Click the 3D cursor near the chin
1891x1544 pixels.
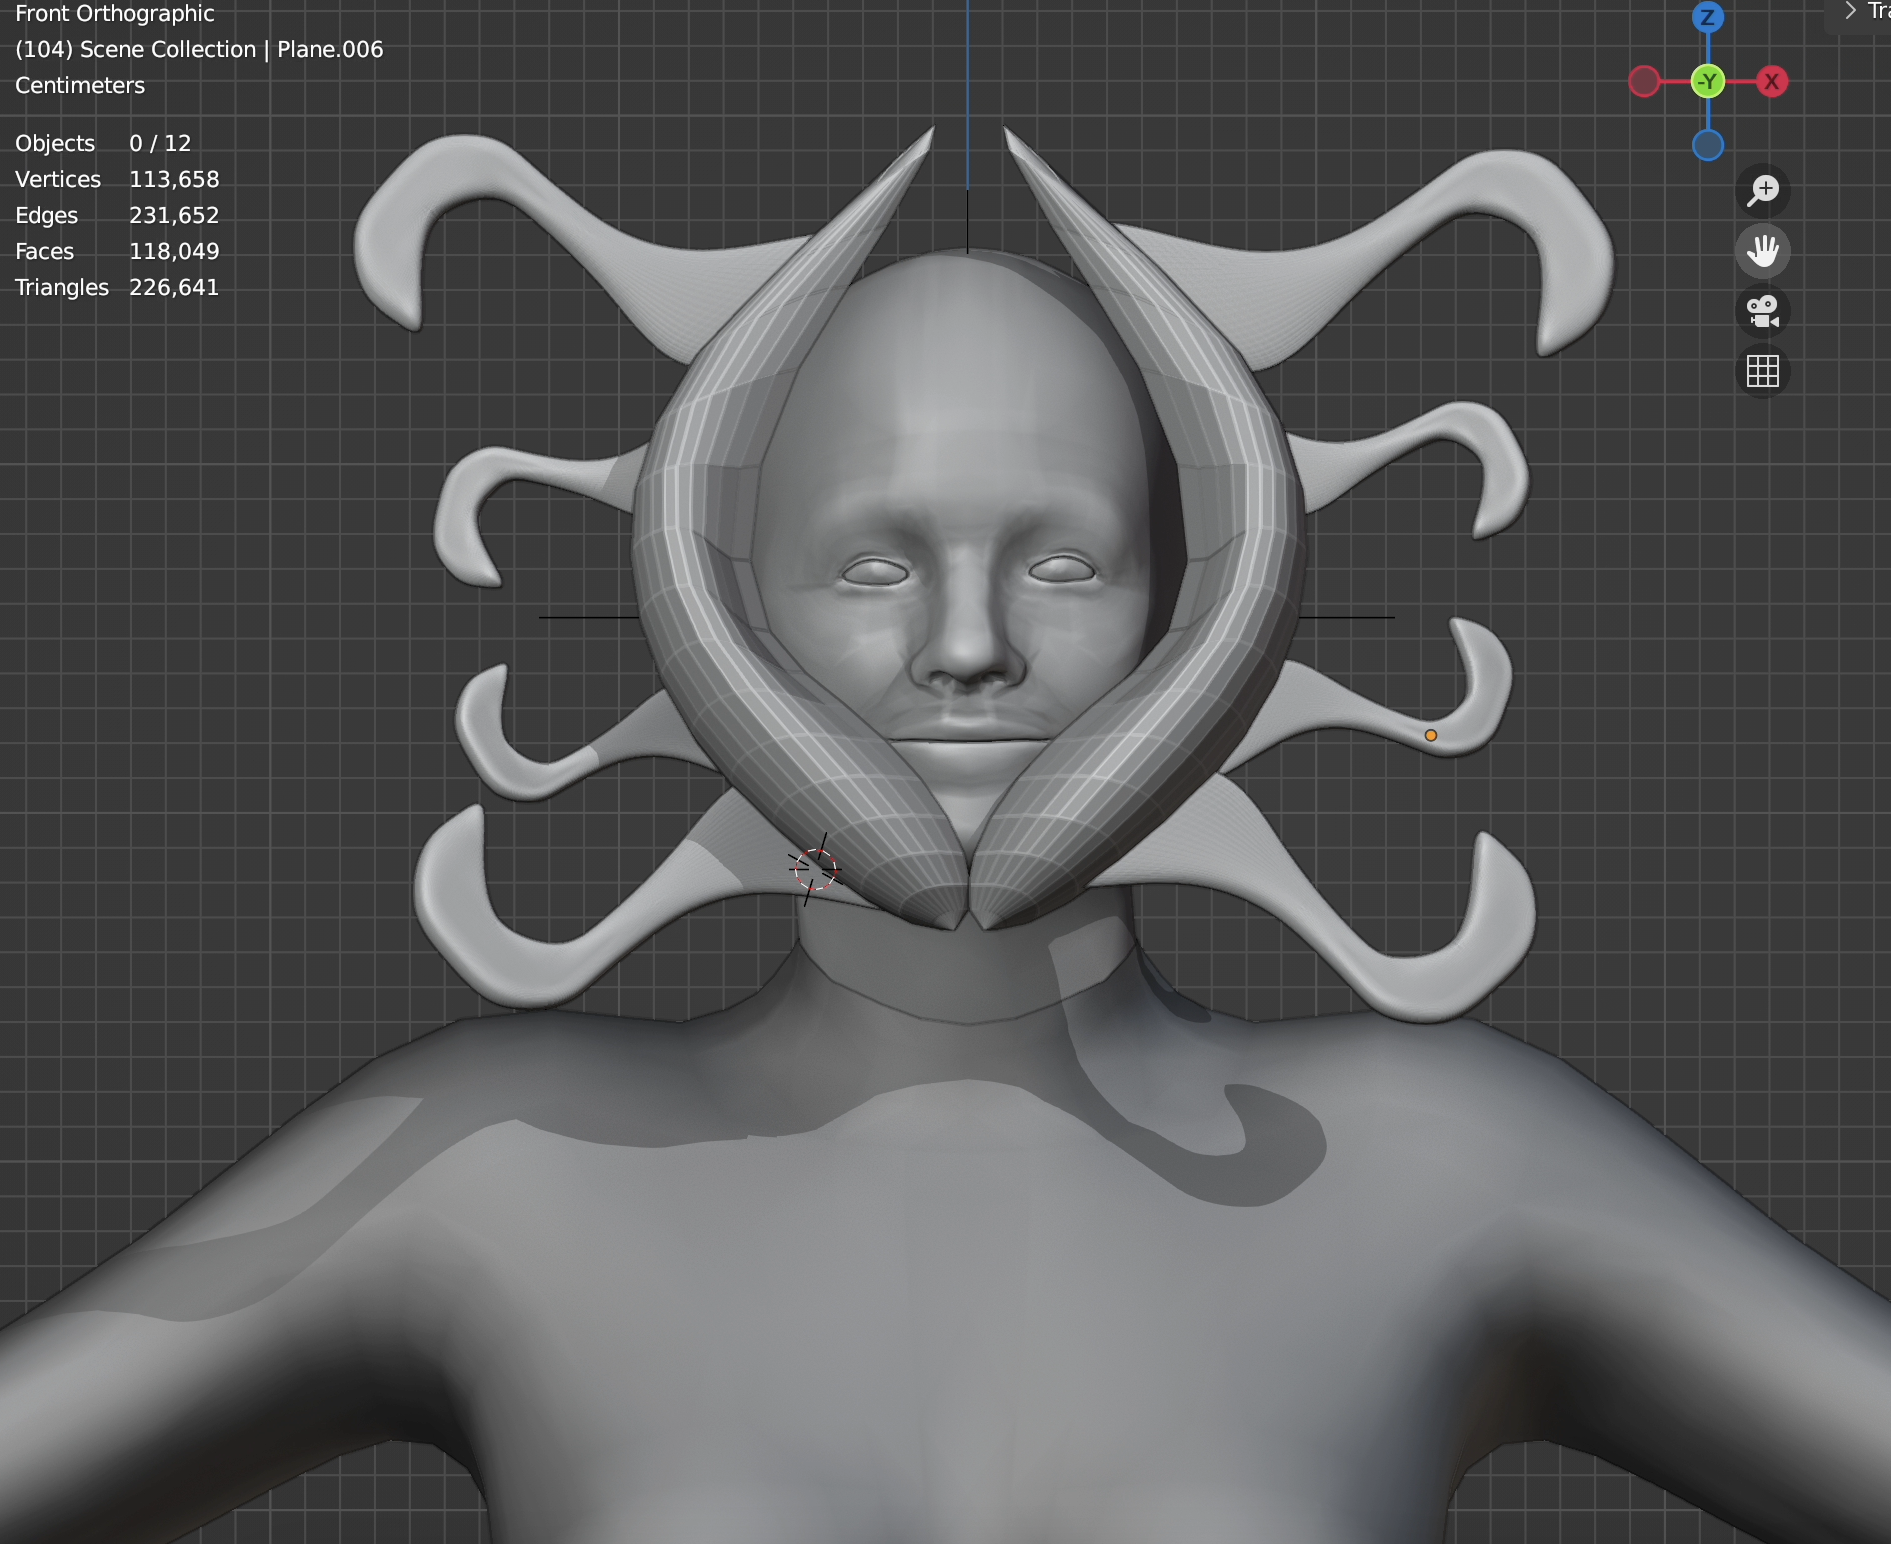coord(816,869)
